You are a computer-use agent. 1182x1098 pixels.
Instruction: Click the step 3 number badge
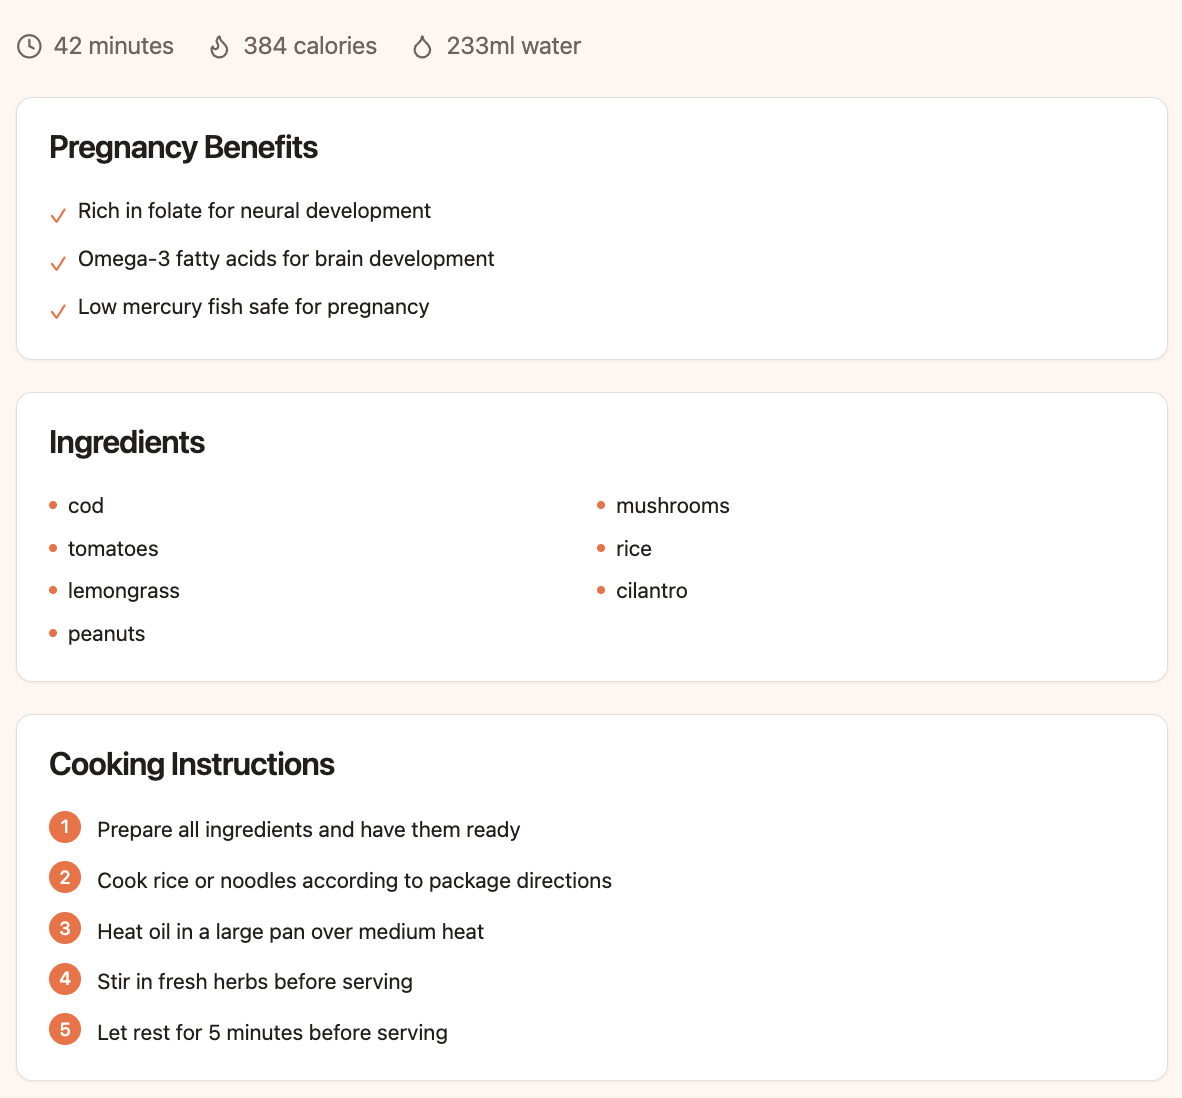click(x=65, y=929)
